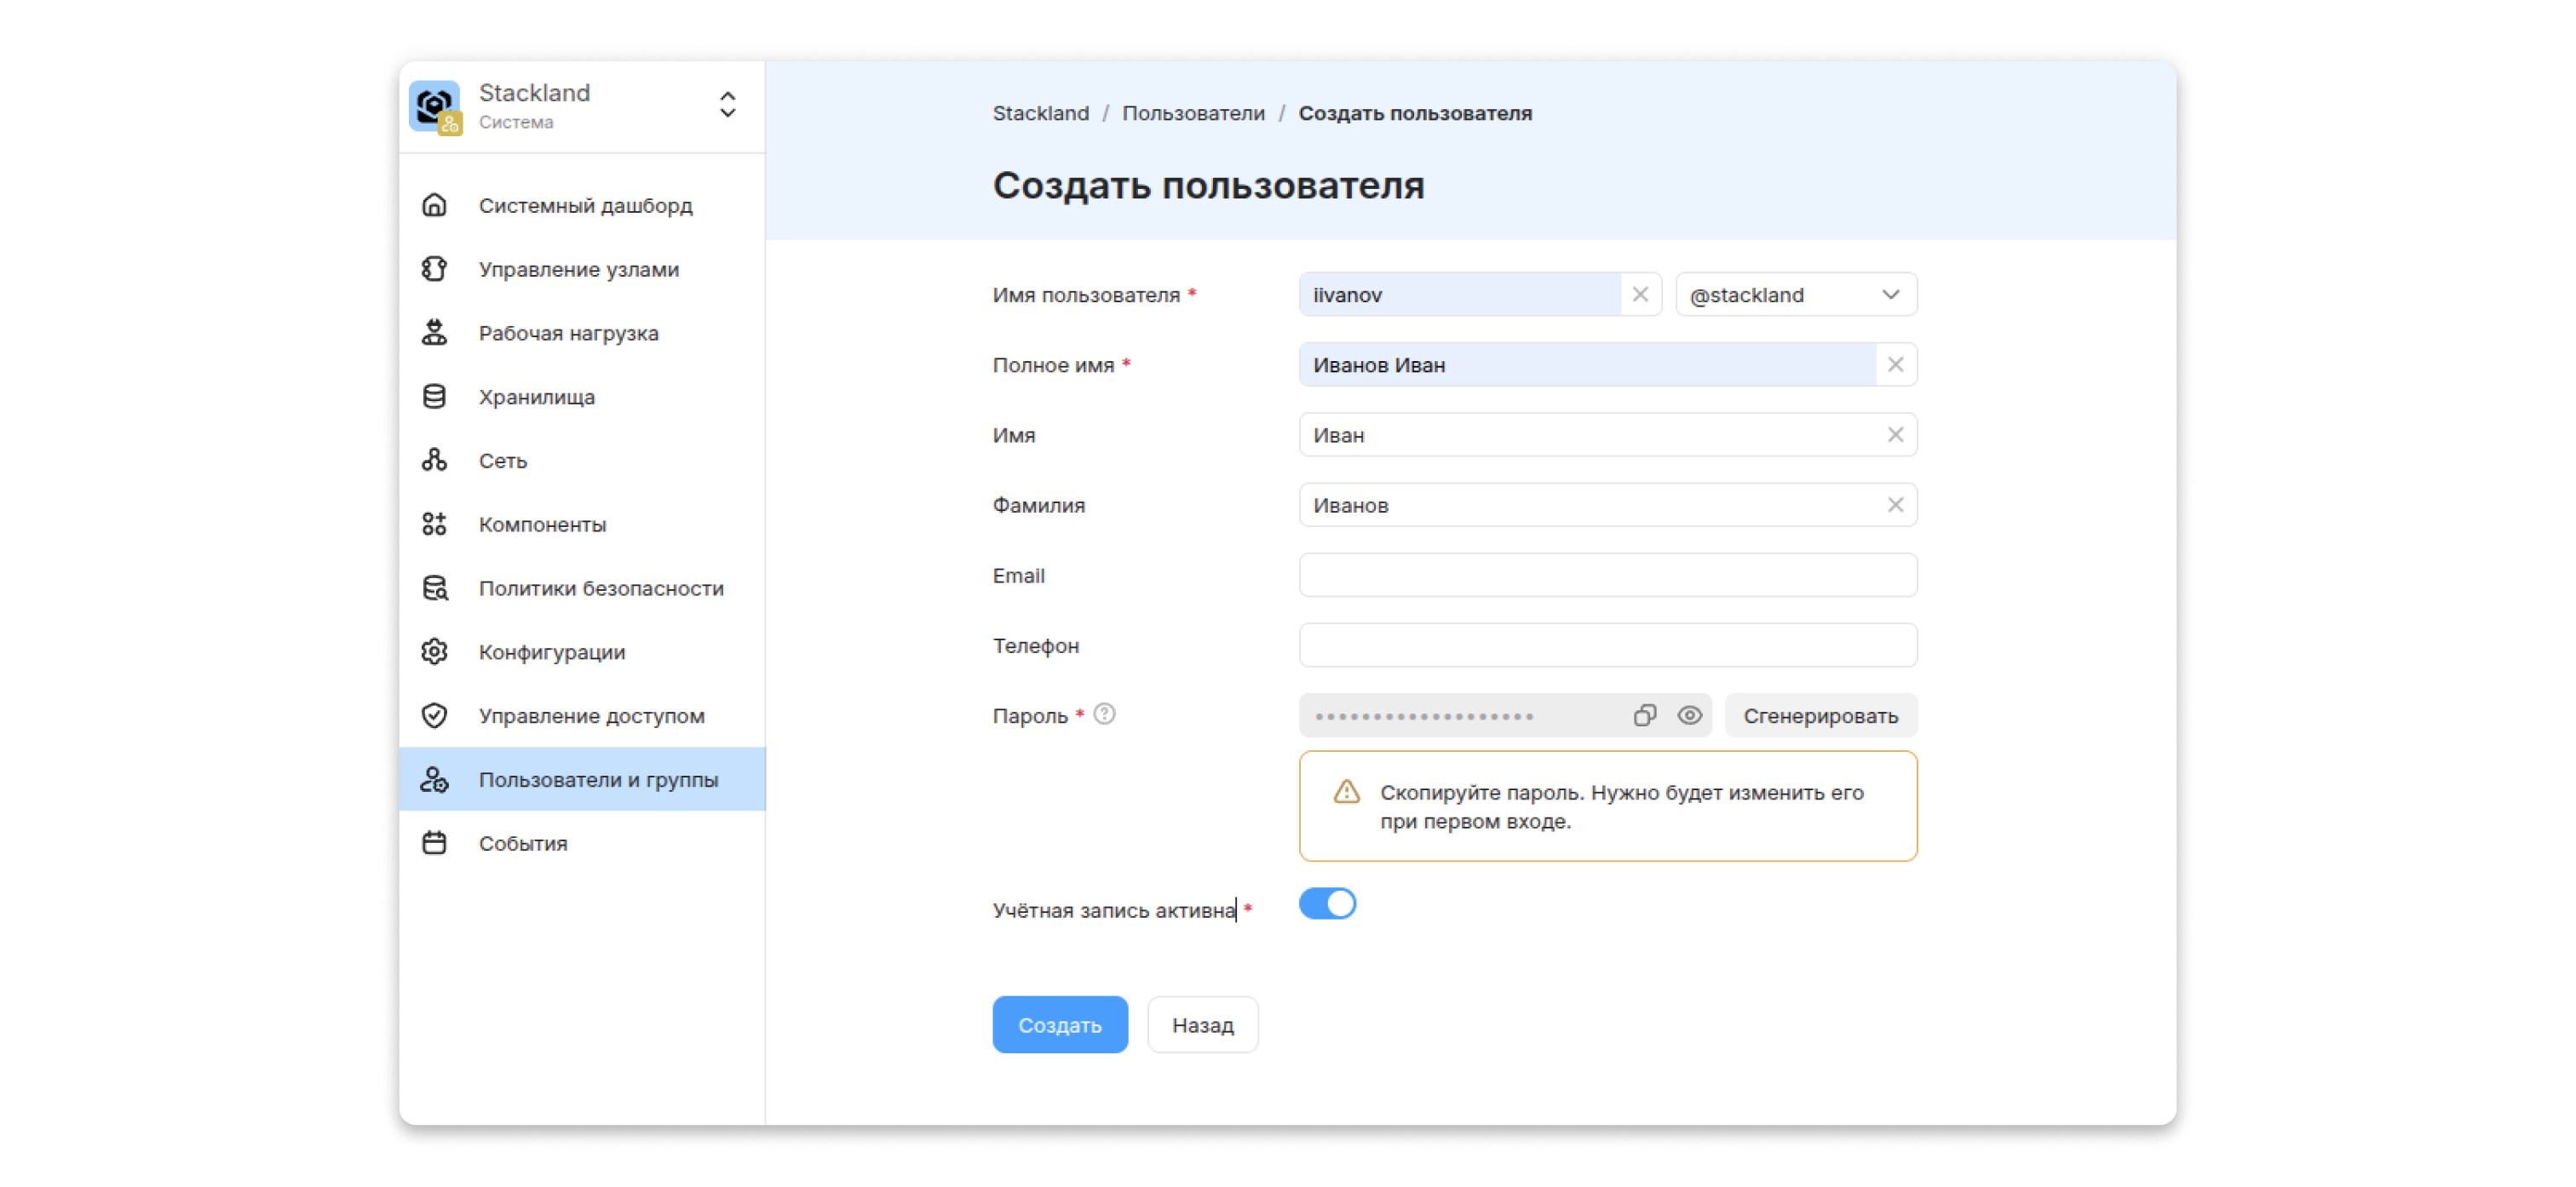The image size is (2576, 1187).
Task: Click the database icon next to Хранилища
Action: coord(434,397)
